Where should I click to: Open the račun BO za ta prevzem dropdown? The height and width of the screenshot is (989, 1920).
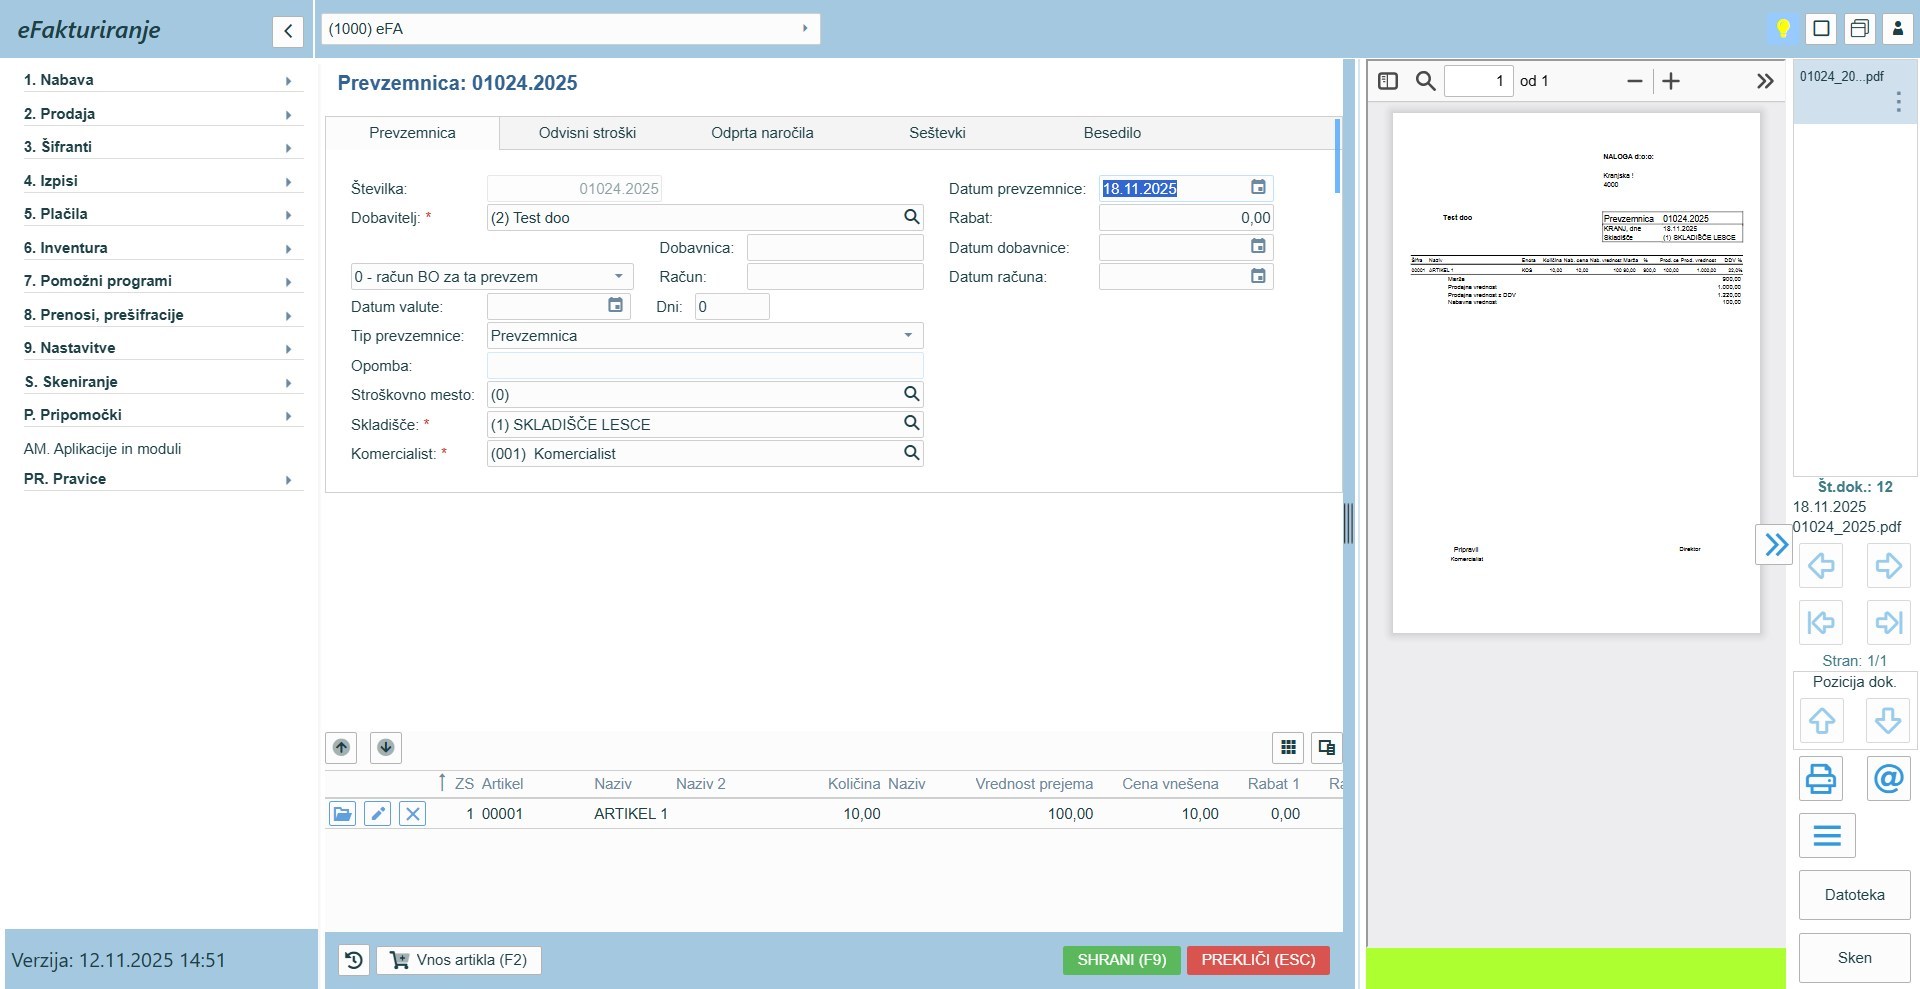(x=492, y=277)
